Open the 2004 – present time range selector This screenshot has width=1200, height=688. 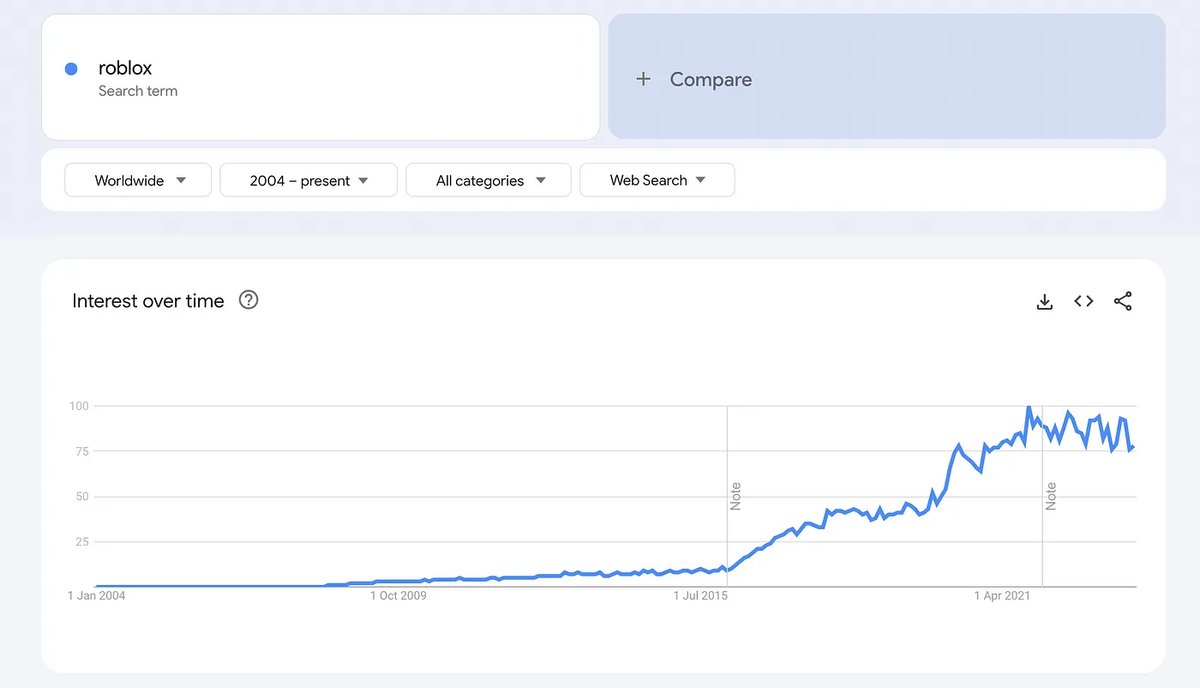pyautogui.click(x=308, y=180)
